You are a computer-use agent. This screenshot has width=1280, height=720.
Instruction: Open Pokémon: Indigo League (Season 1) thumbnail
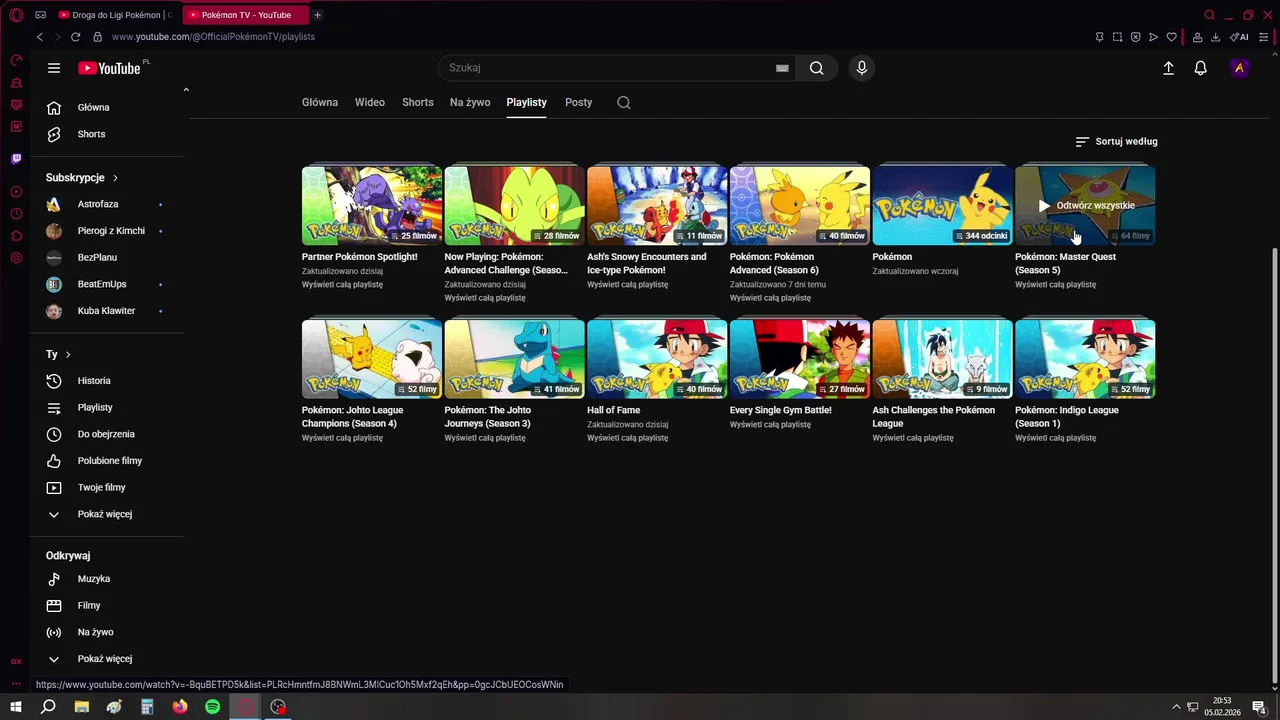[1085, 359]
